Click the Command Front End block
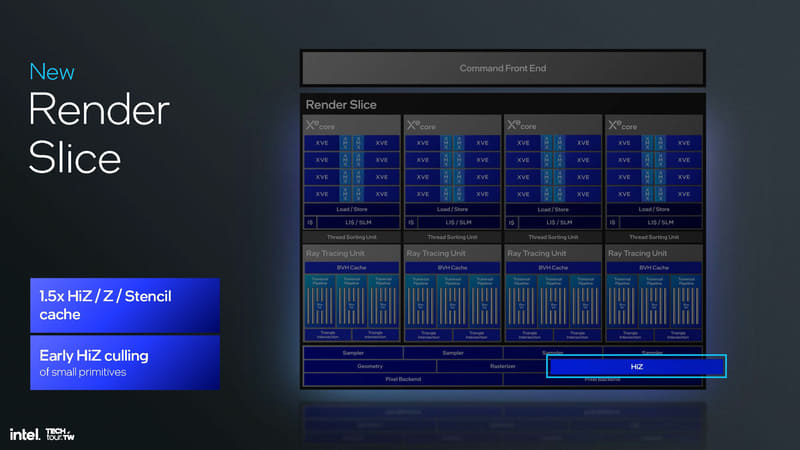 click(x=503, y=68)
